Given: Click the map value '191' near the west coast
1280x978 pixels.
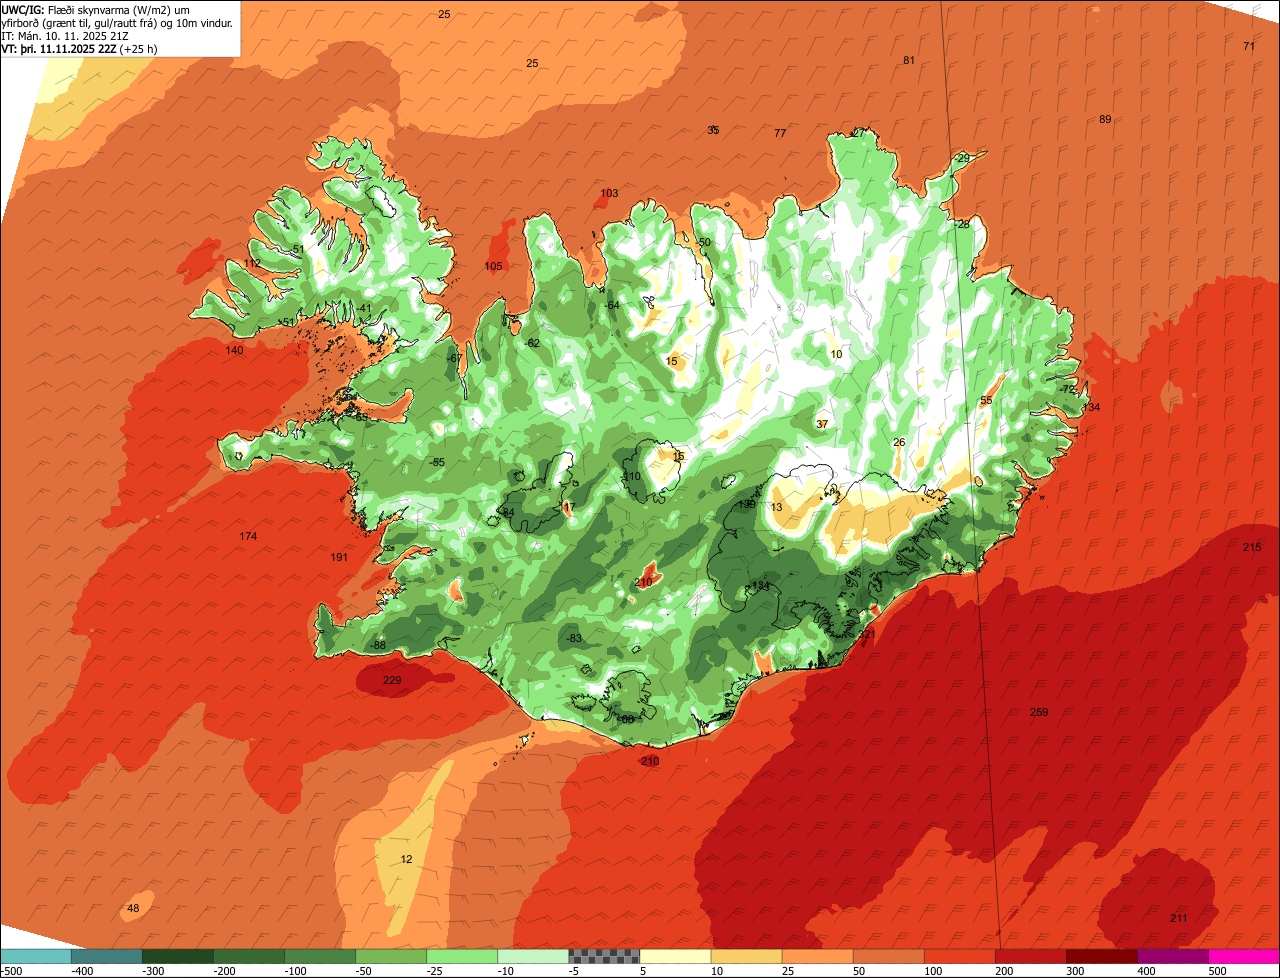Looking at the screenshot, I should (339, 557).
